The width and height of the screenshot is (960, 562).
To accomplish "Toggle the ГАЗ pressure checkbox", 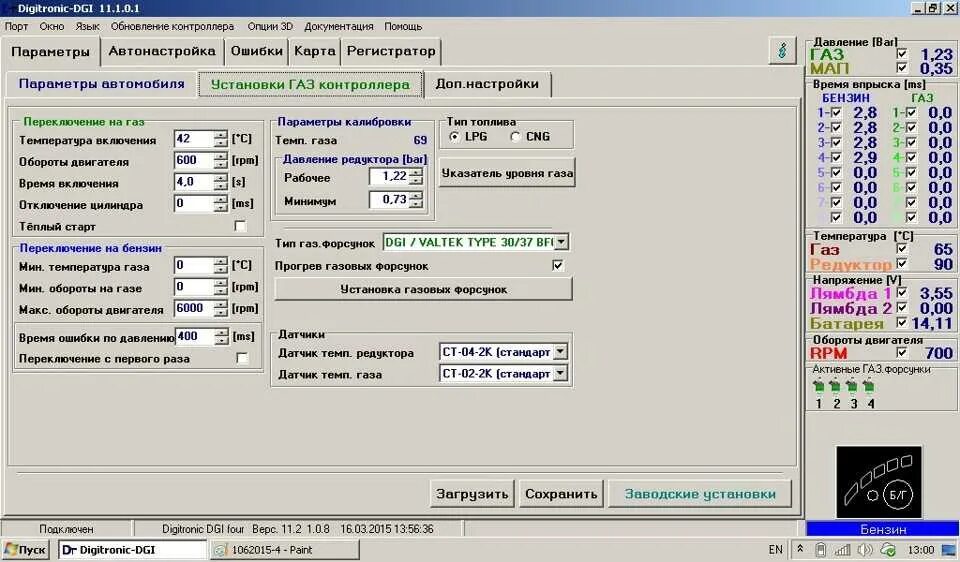I will click(901, 53).
